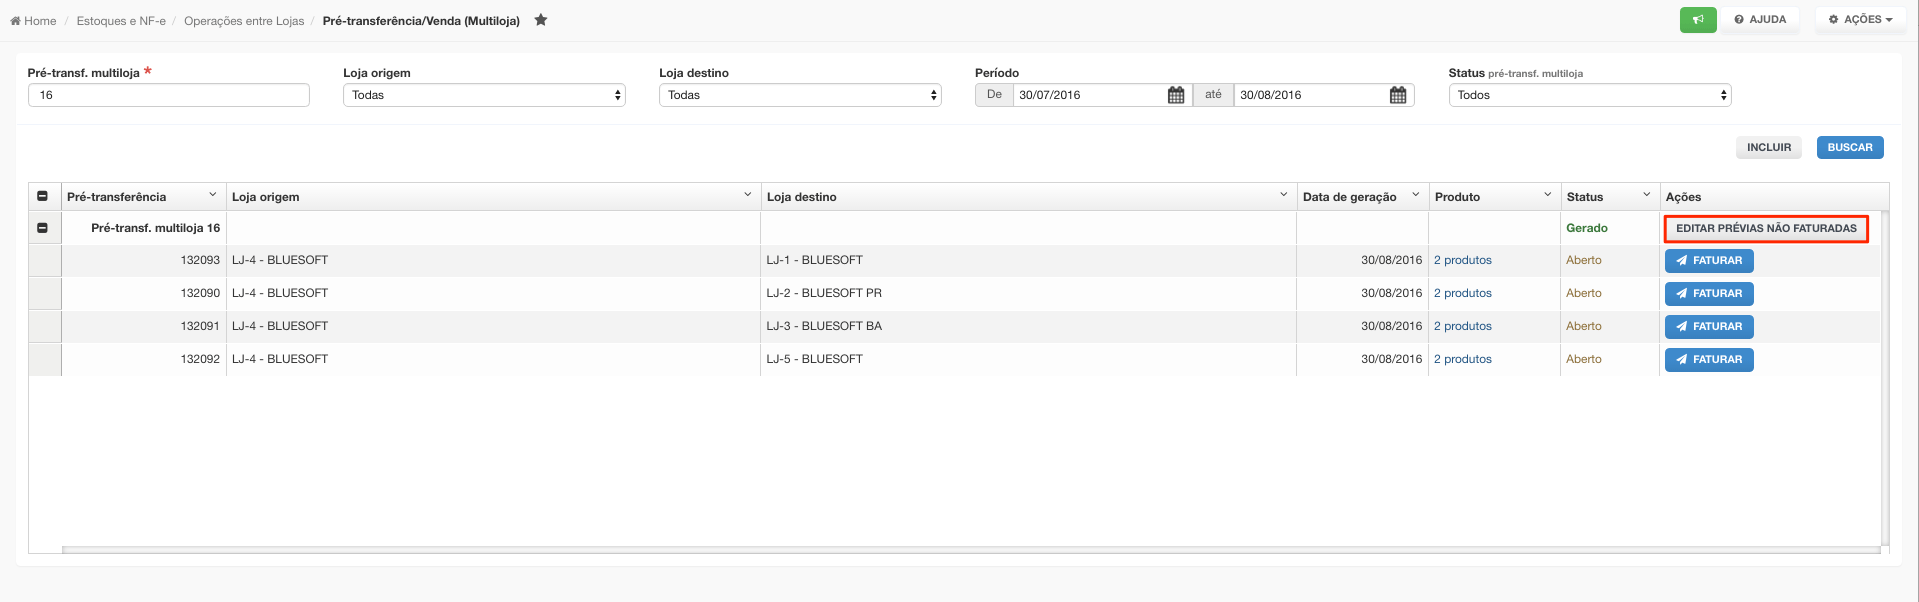Click the Home breadcrumb icon

pyautogui.click(x=15, y=21)
